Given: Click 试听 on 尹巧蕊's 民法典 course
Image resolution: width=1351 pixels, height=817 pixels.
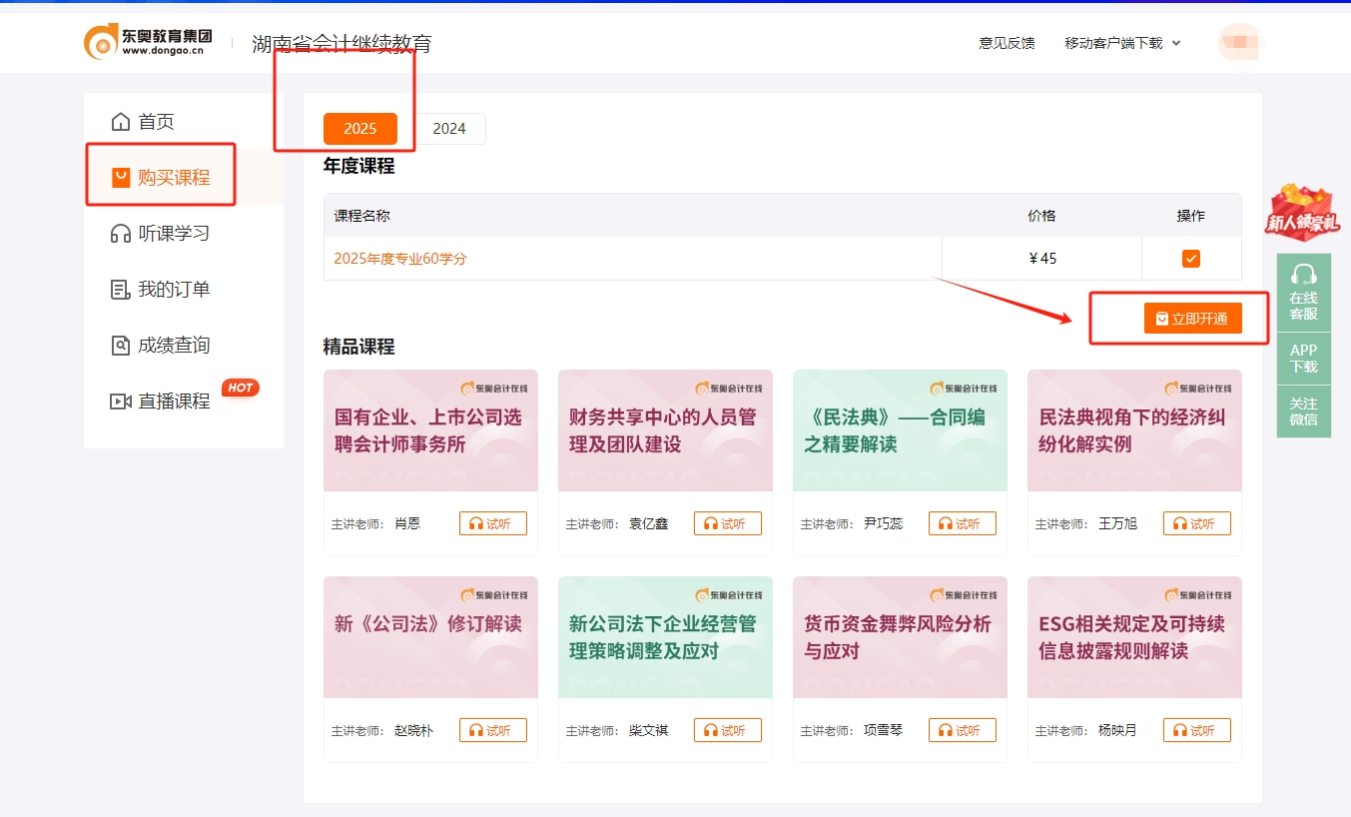Looking at the screenshot, I should pos(961,522).
